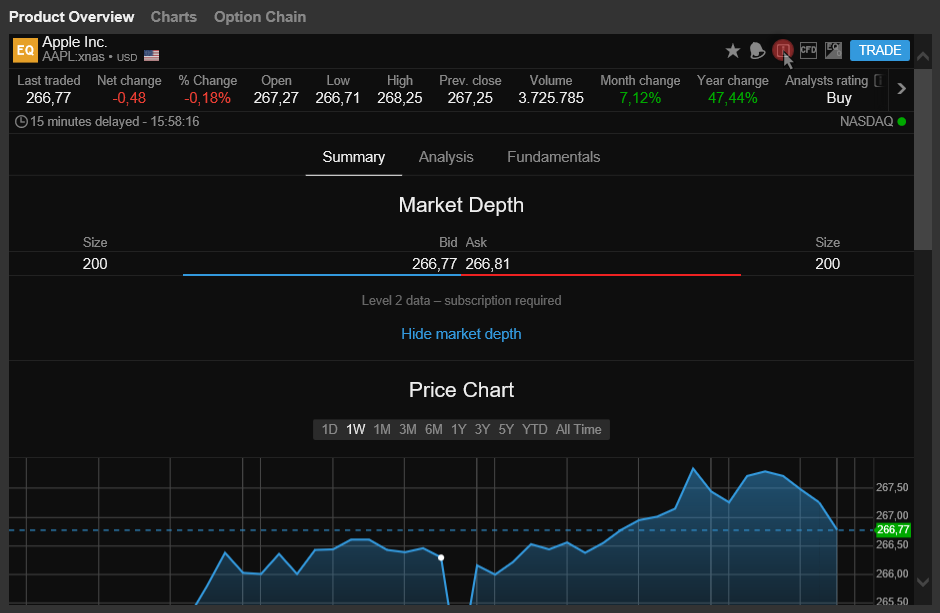Click the 15 minutes delayed timestamp text

pos(115,122)
